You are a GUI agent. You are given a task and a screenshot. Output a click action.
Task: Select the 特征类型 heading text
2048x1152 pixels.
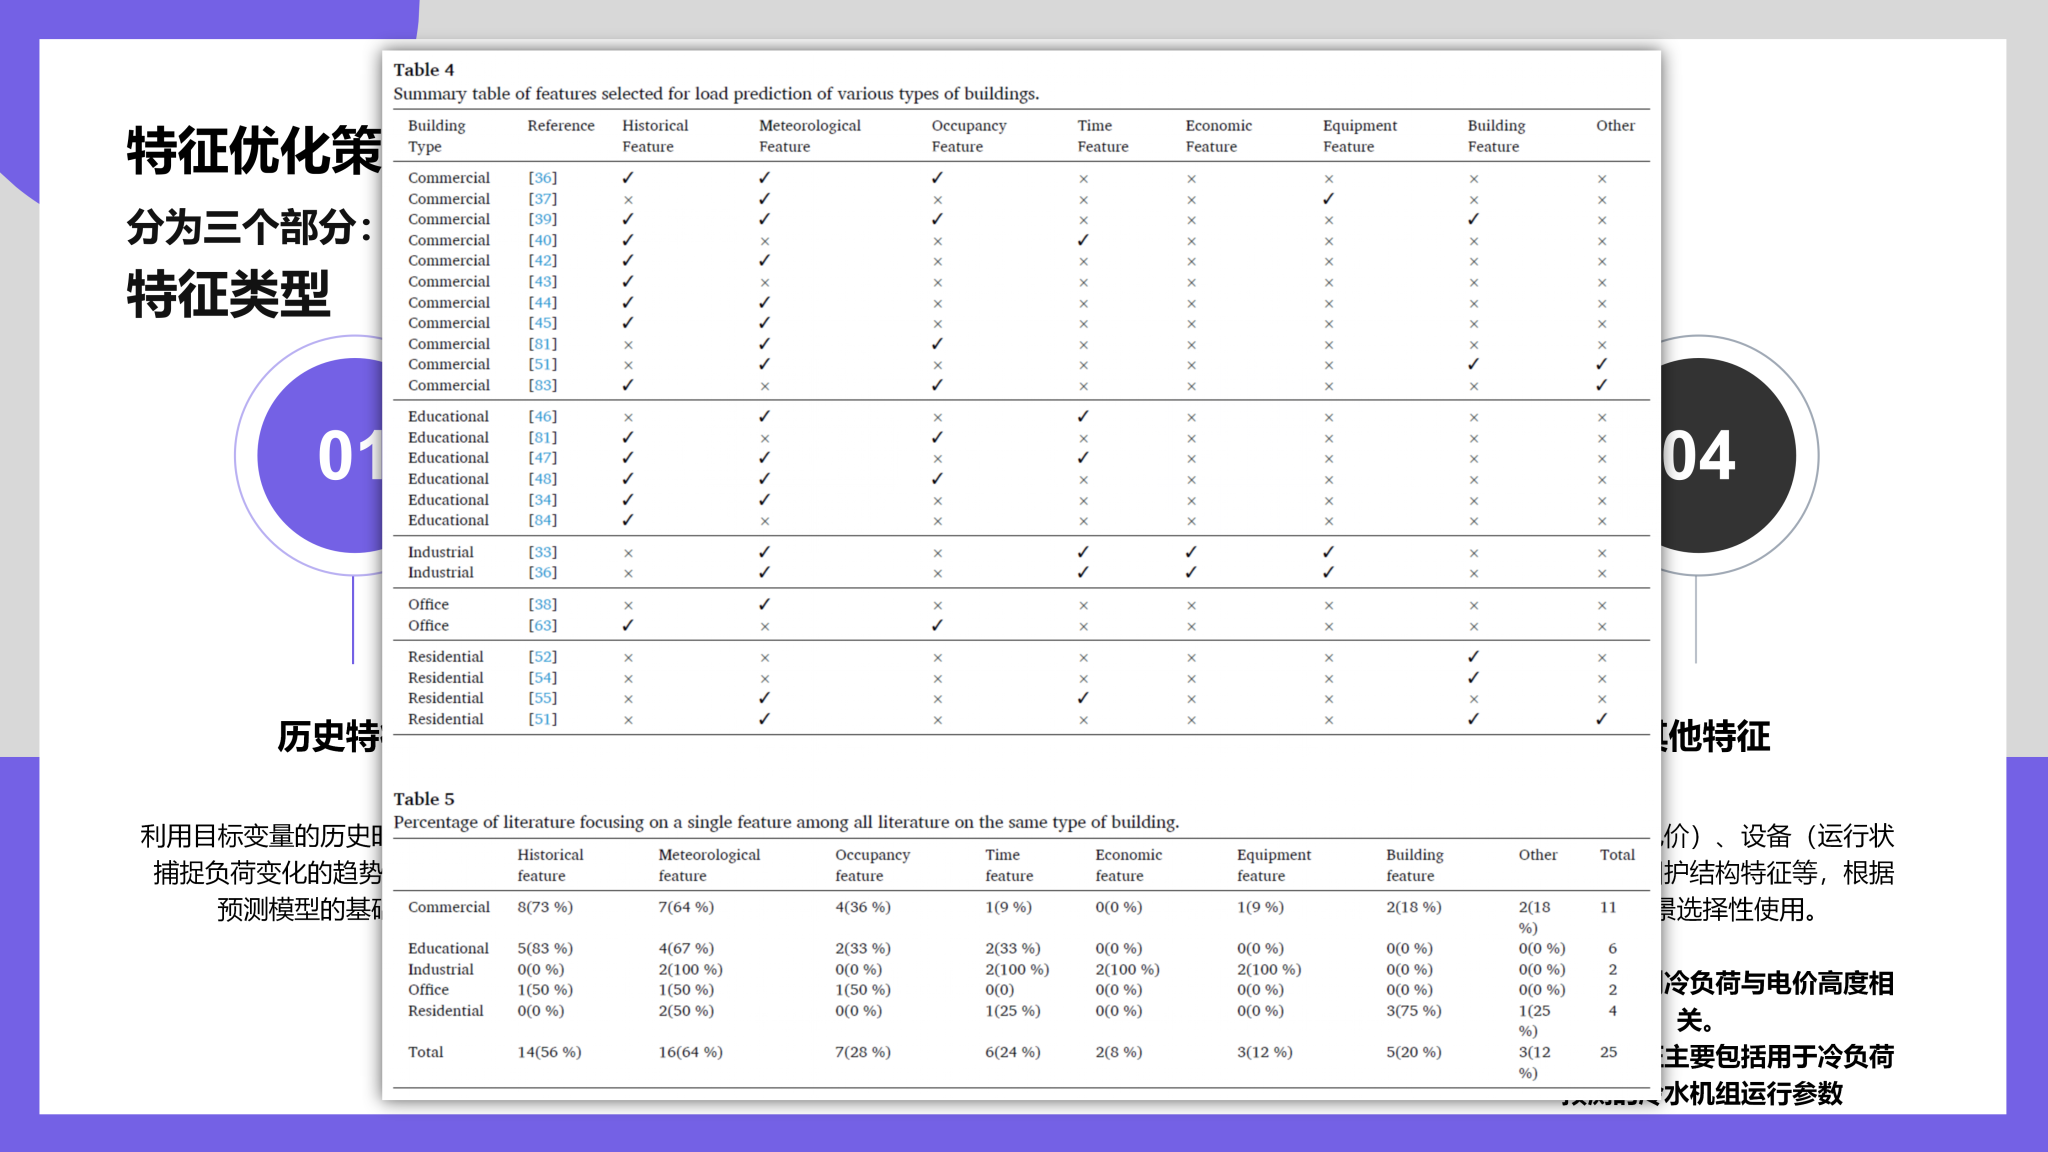(228, 294)
